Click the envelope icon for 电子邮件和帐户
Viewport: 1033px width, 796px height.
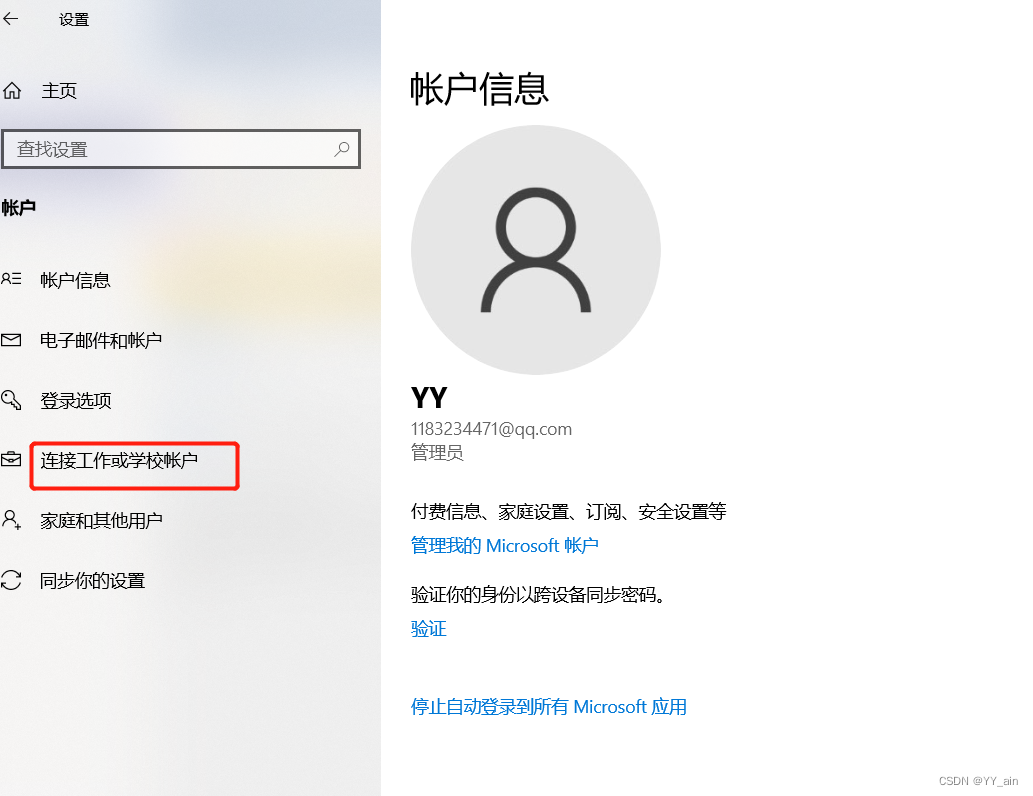point(11,340)
